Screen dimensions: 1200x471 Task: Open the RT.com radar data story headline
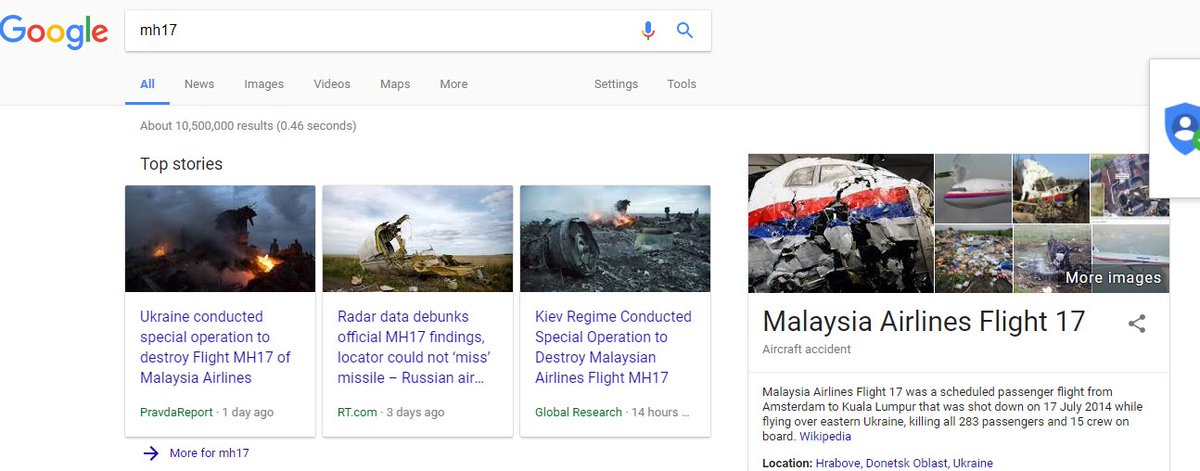(413, 347)
